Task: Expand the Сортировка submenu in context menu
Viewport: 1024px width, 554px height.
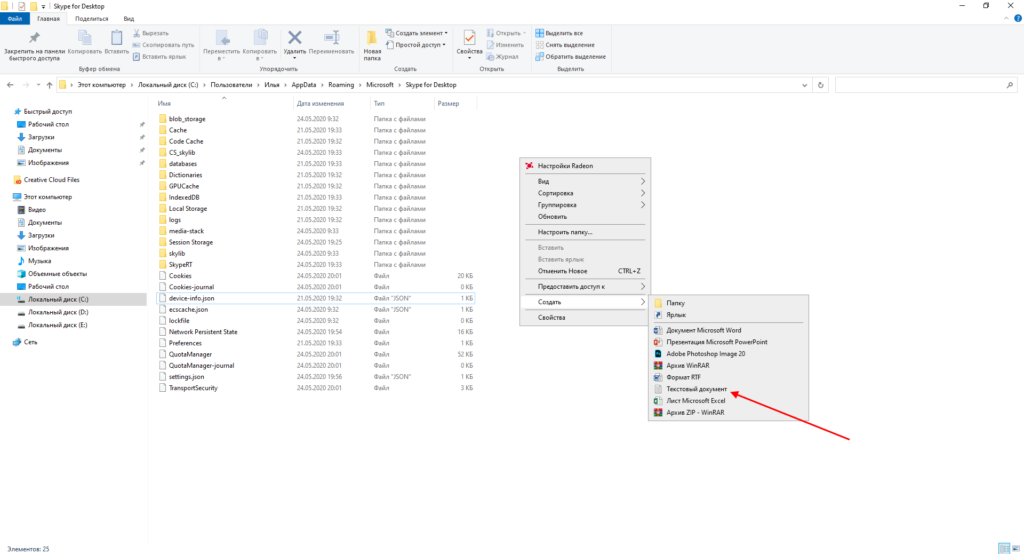Action: (x=556, y=193)
